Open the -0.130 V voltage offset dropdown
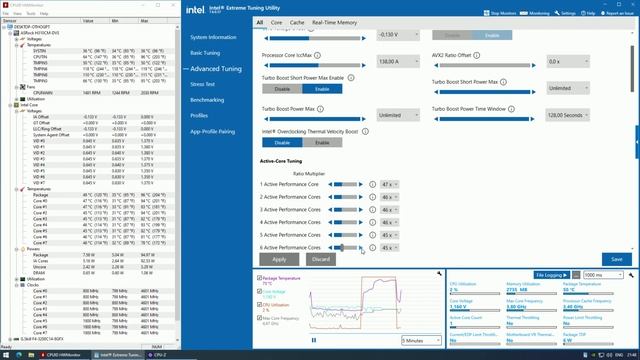 (398, 35)
